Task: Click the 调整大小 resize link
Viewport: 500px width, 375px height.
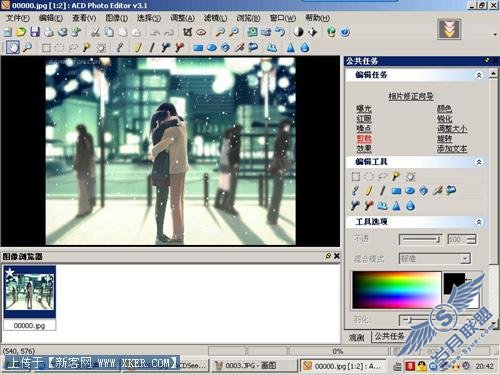Action: (x=452, y=129)
